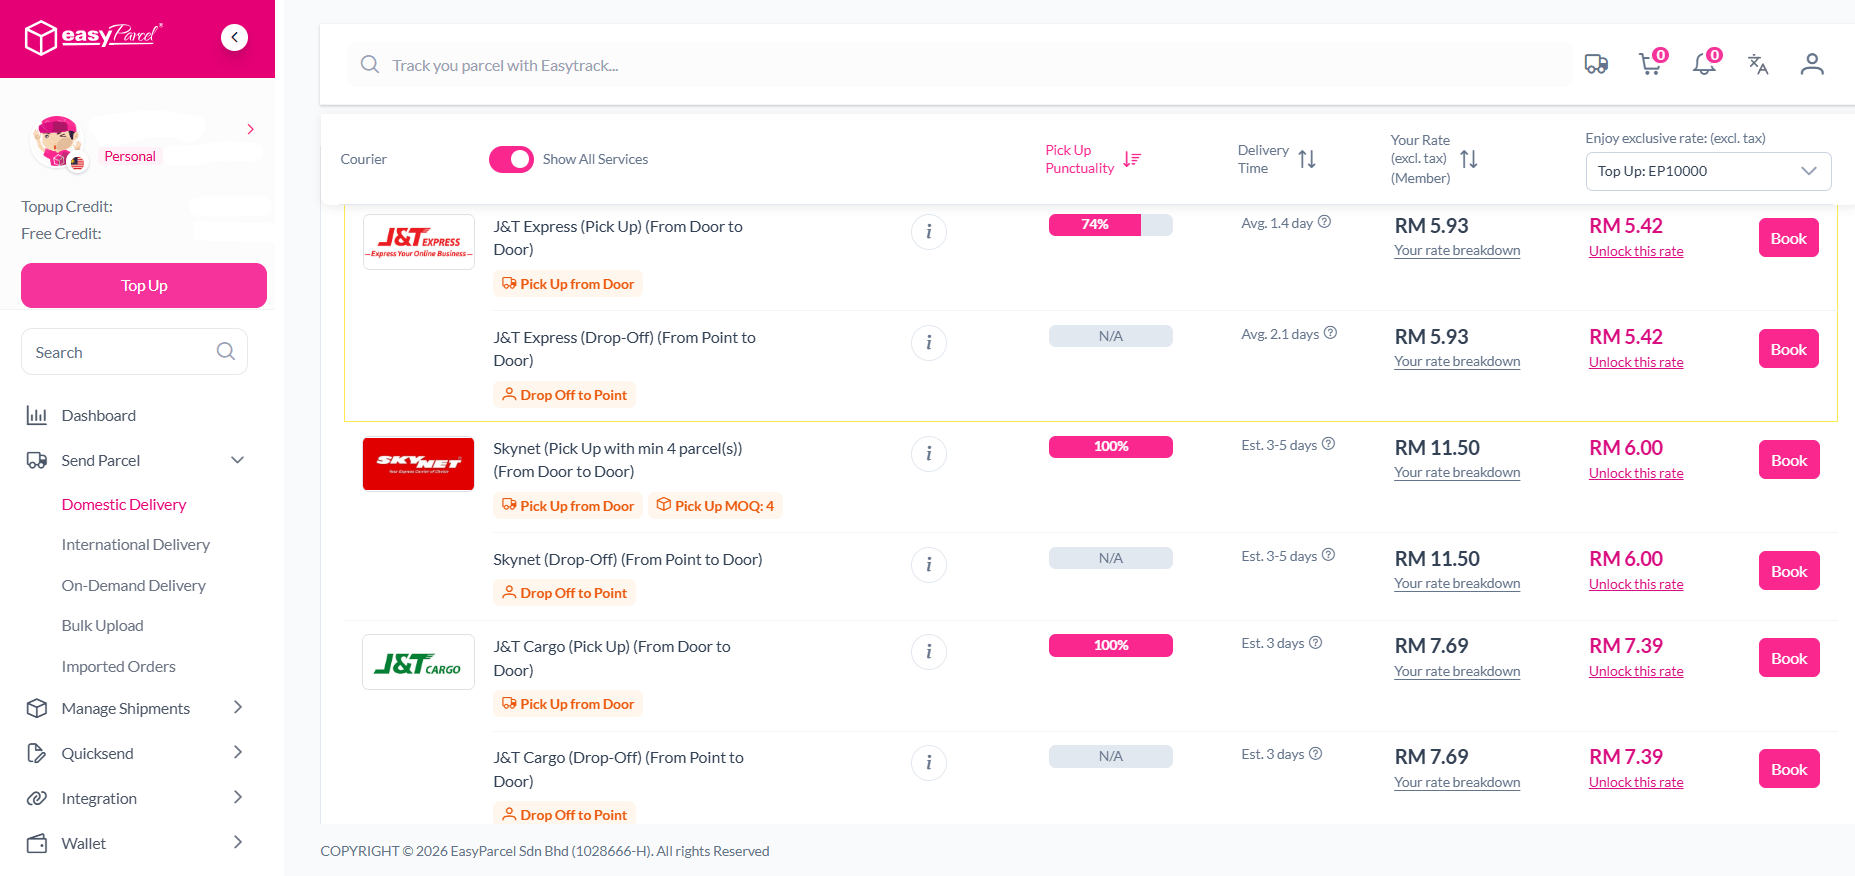The image size is (1855, 876).
Task: Toggle Show All Services switch
Action: coord(511,159)
